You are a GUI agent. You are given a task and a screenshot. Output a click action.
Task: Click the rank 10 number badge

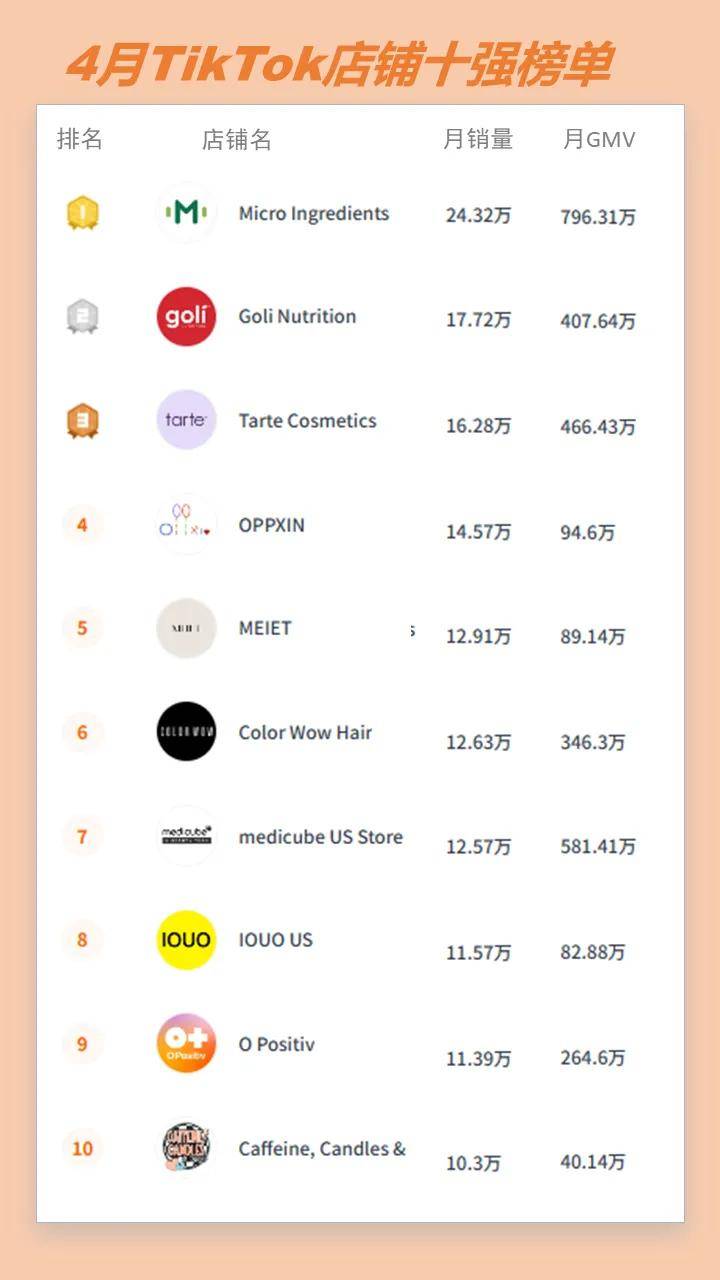click(83, 1148)
